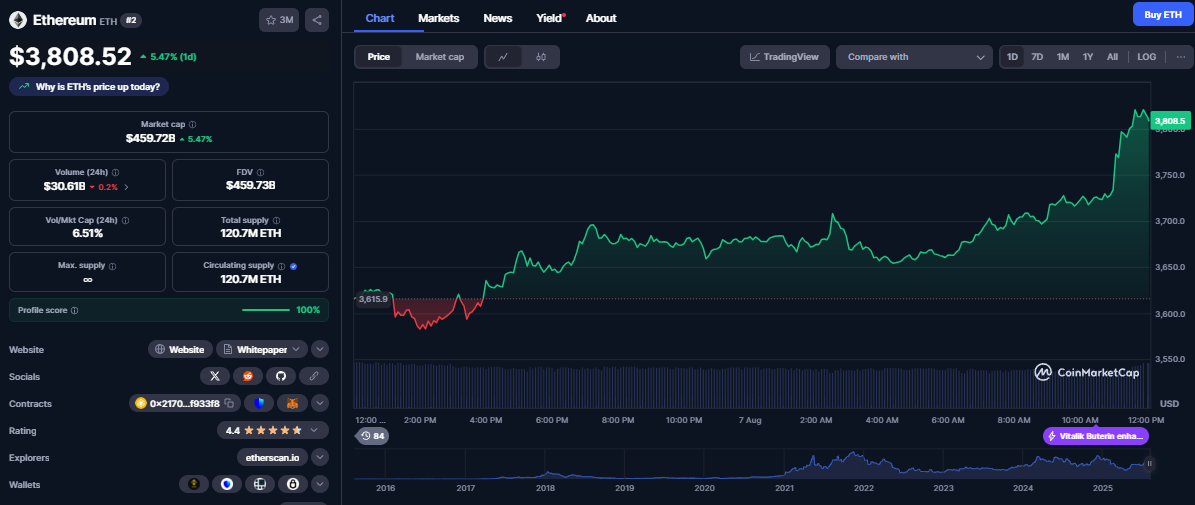Viewport: 1195px width, 505px height.
Task: Open the chain-link icon in Socials
Action: pos(314,376)
